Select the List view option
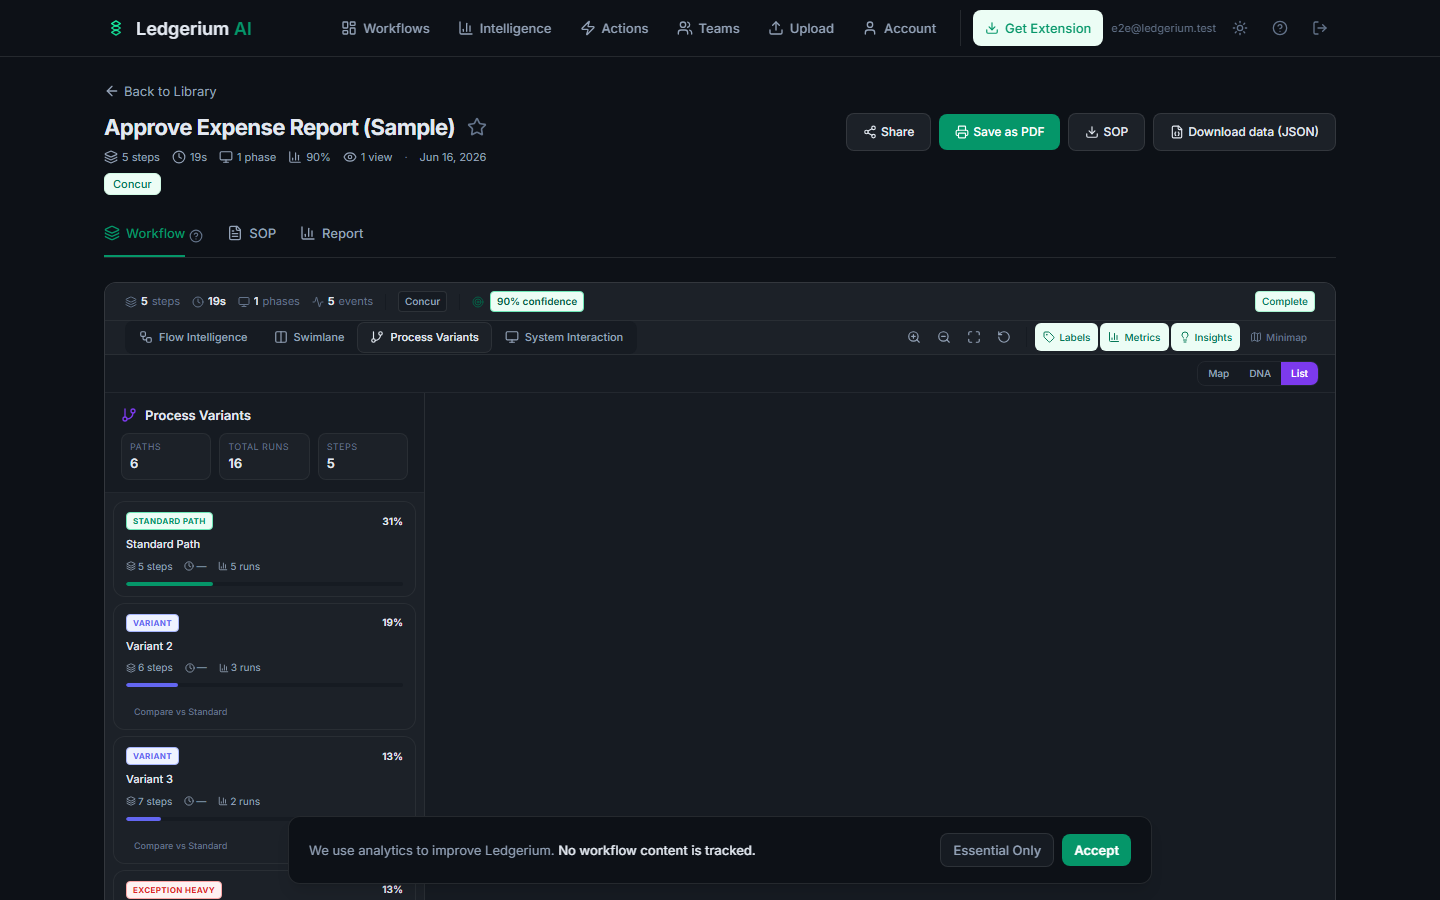This screenshot has width=1440, height=900. tap(1299, 373)
